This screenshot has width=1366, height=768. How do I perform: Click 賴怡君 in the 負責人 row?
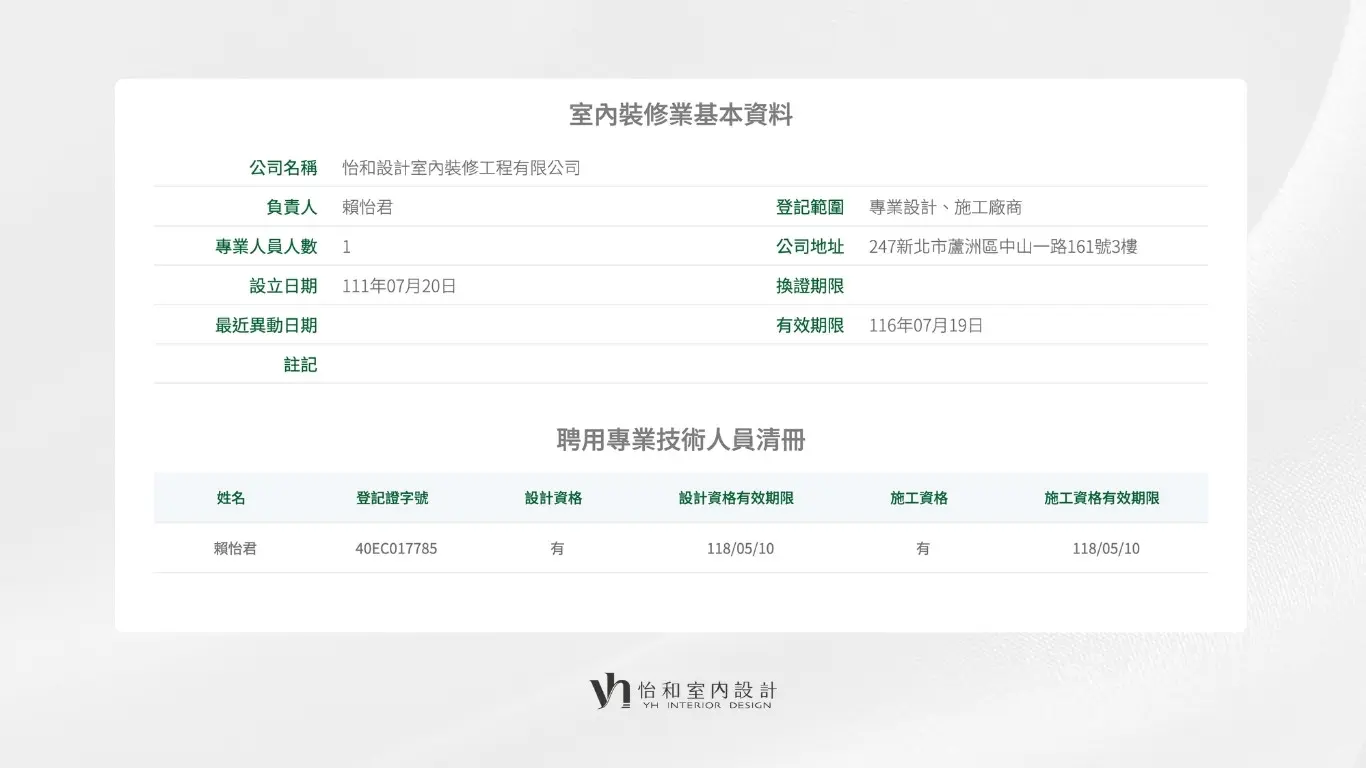(367, 207)
